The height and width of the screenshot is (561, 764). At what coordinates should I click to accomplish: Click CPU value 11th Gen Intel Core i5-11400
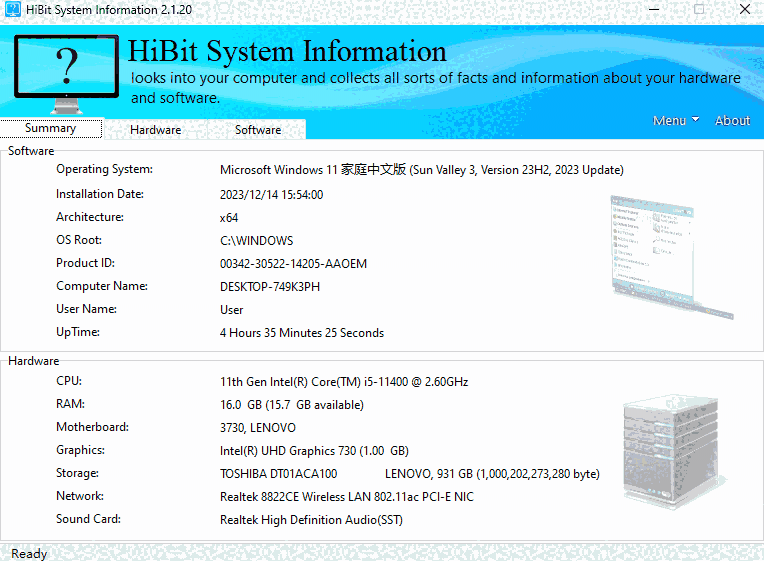(x=344, y=382)
